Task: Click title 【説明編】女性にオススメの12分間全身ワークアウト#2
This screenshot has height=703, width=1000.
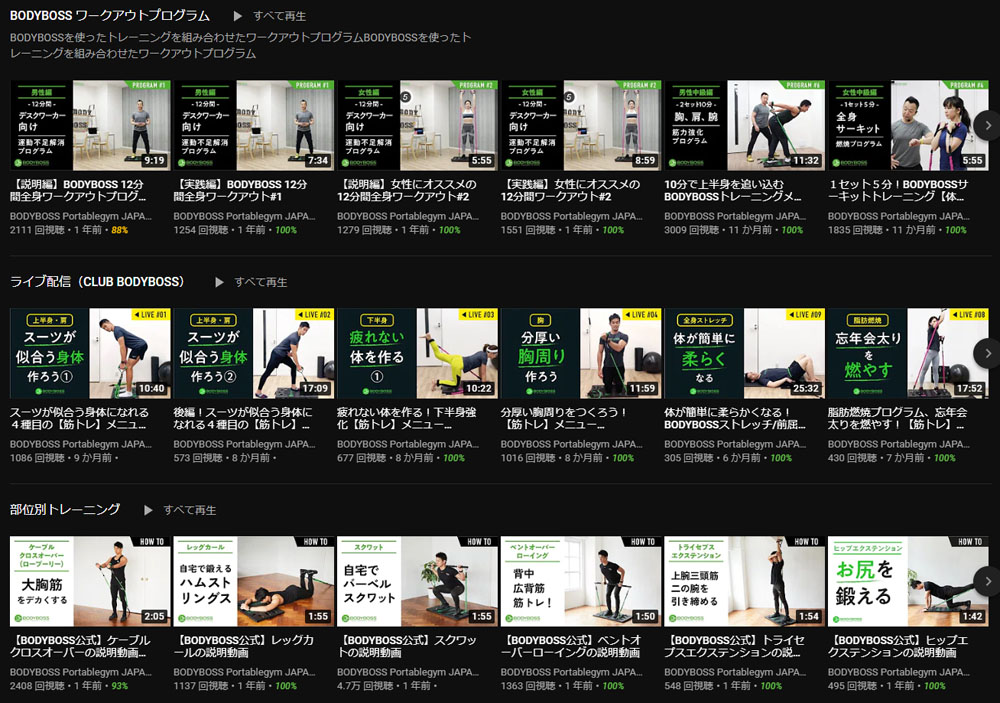Action: [x=407, y=190]
